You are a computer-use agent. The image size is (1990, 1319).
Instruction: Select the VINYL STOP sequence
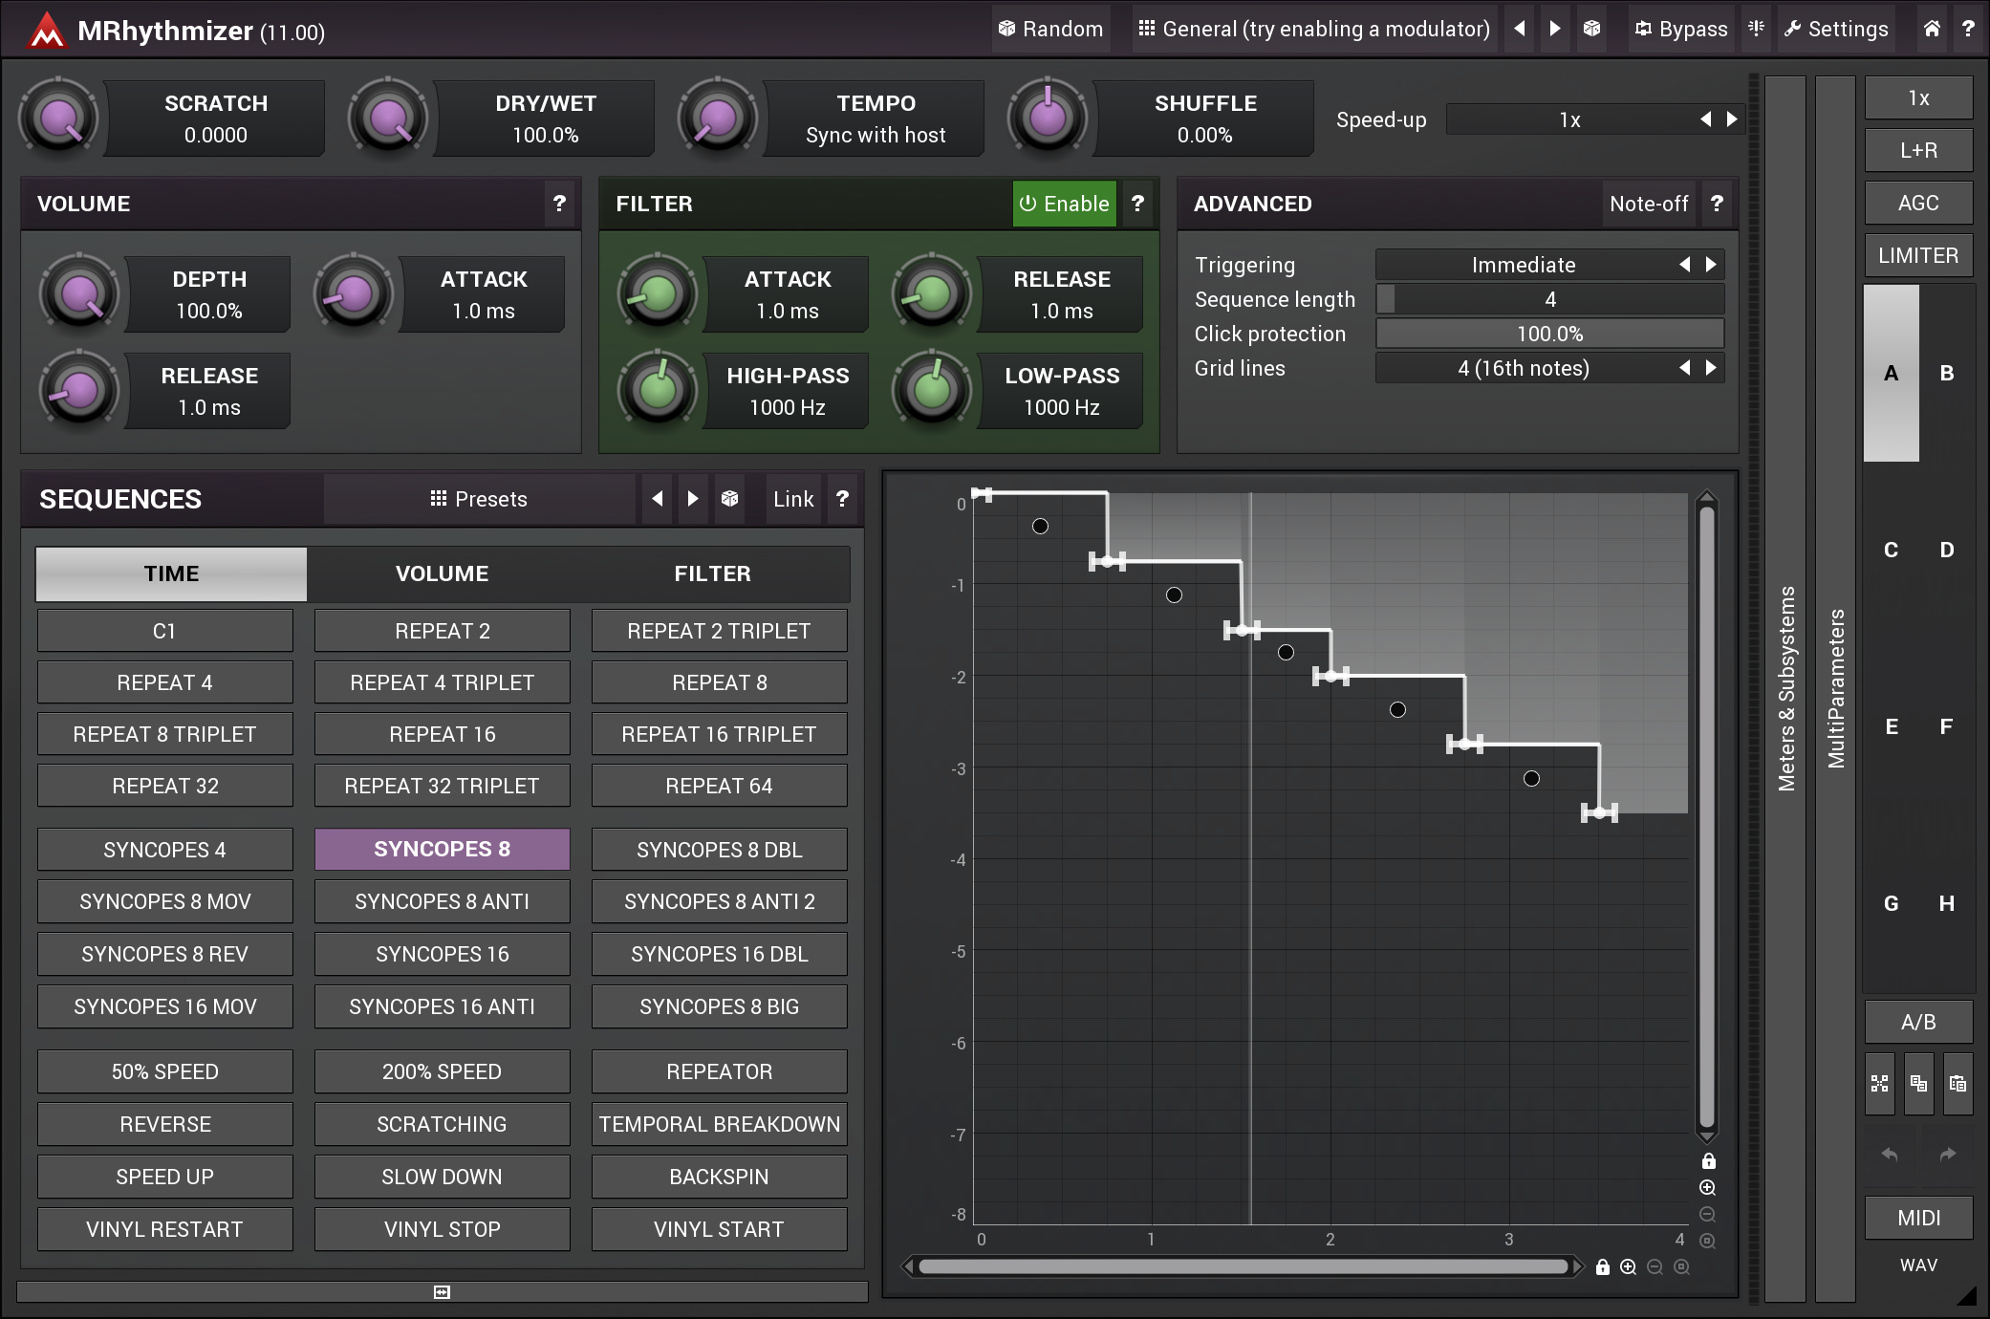(442, 1229)
